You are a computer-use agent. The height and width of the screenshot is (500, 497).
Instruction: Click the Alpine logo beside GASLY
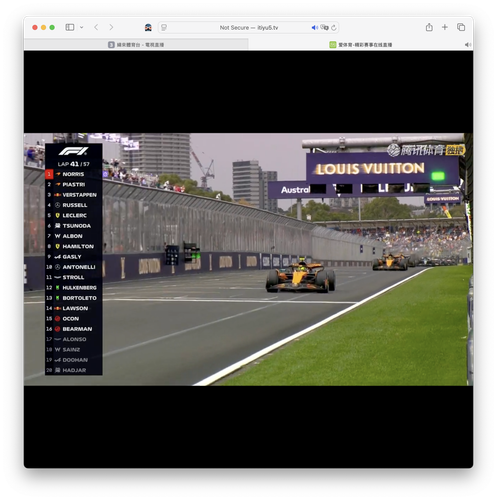58,257
